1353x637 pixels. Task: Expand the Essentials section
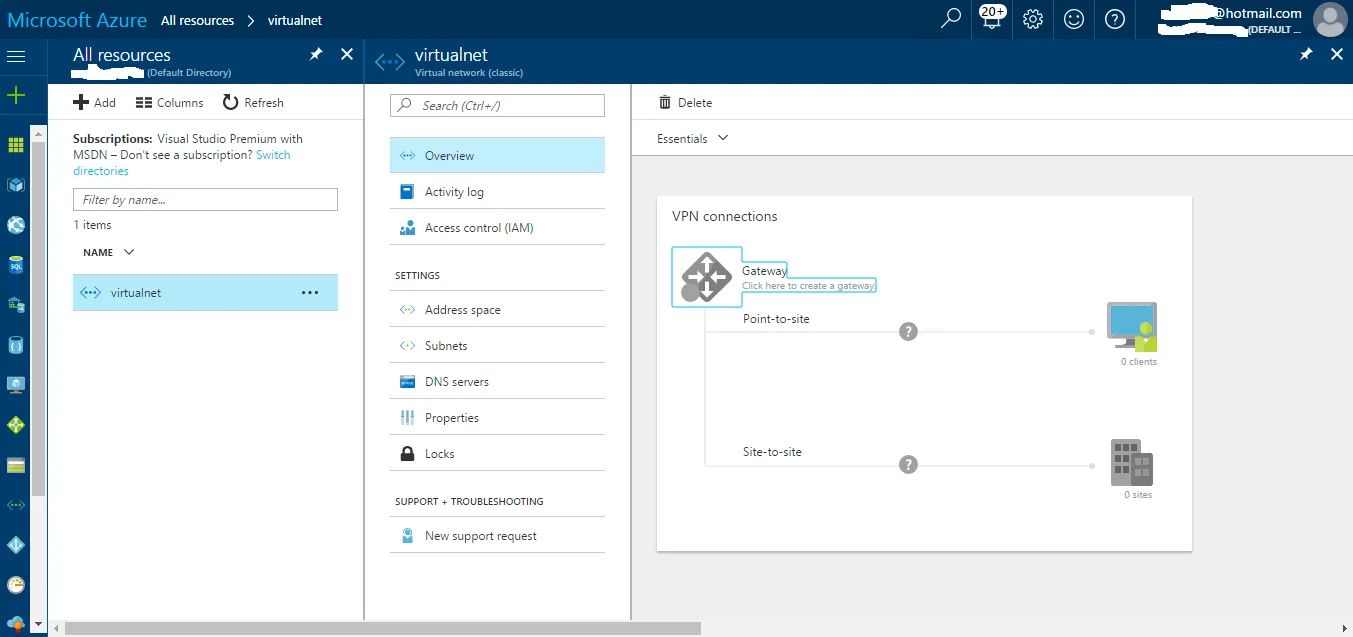pos(692,138)
